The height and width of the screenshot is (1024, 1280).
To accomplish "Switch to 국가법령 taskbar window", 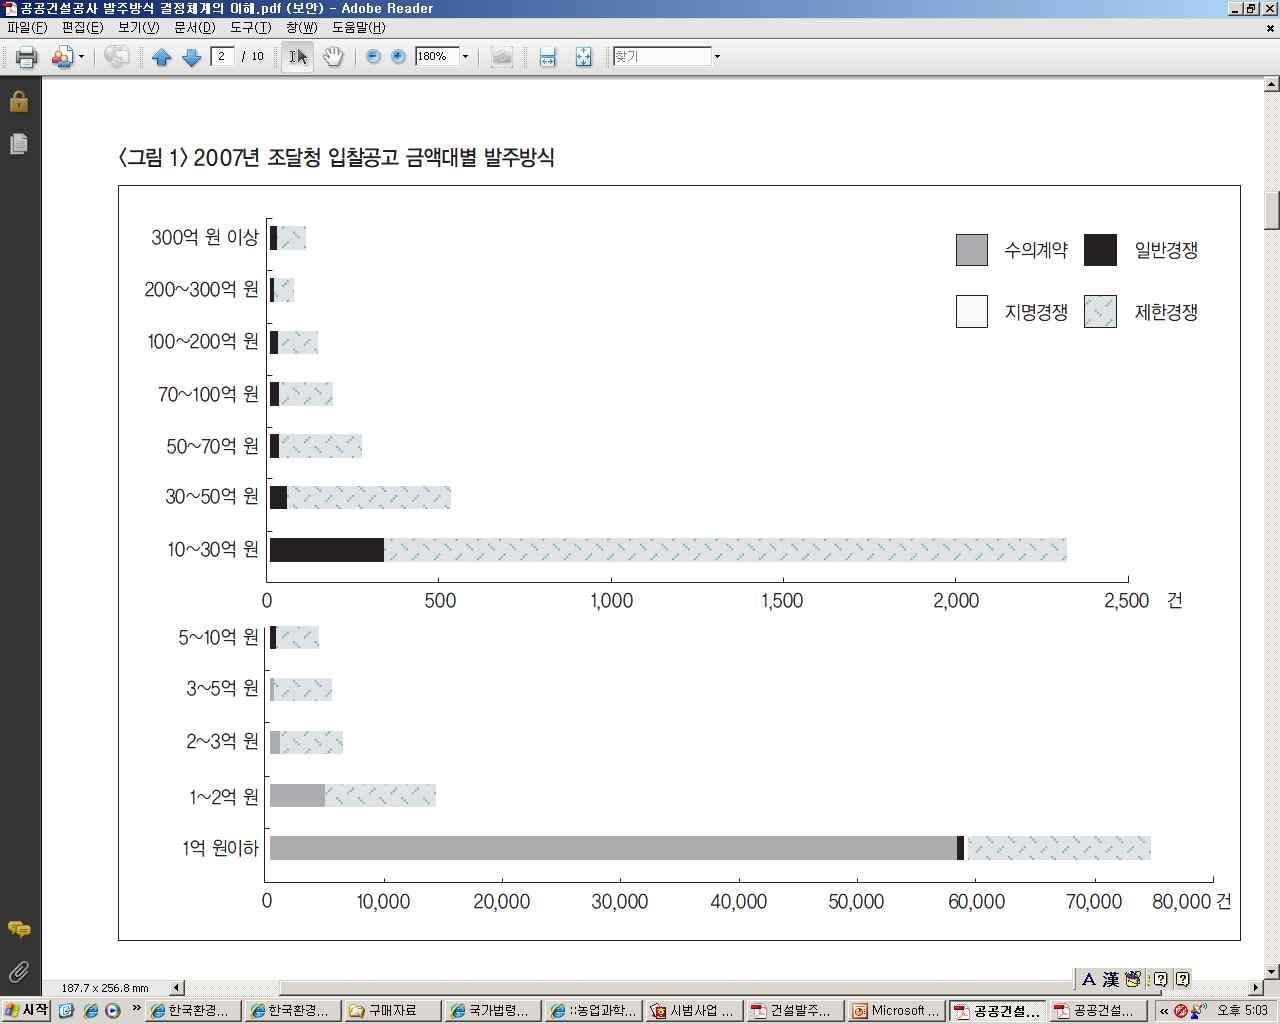I will pos(493,1011).
